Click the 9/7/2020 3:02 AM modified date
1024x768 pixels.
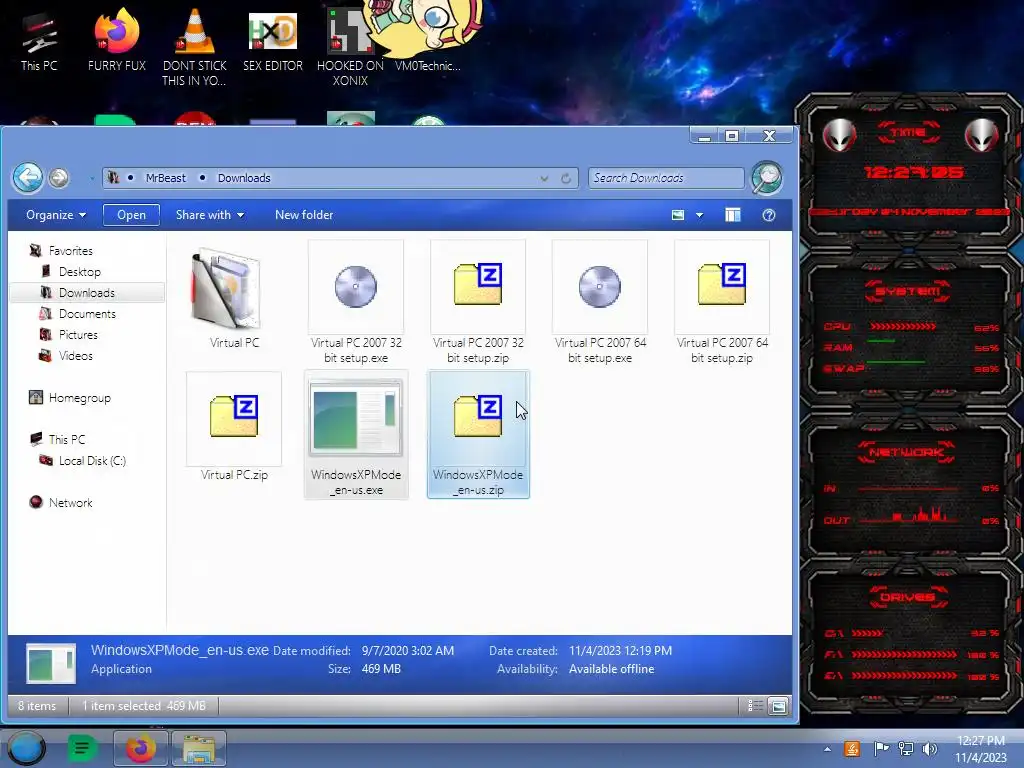click(x=408, y=650)
